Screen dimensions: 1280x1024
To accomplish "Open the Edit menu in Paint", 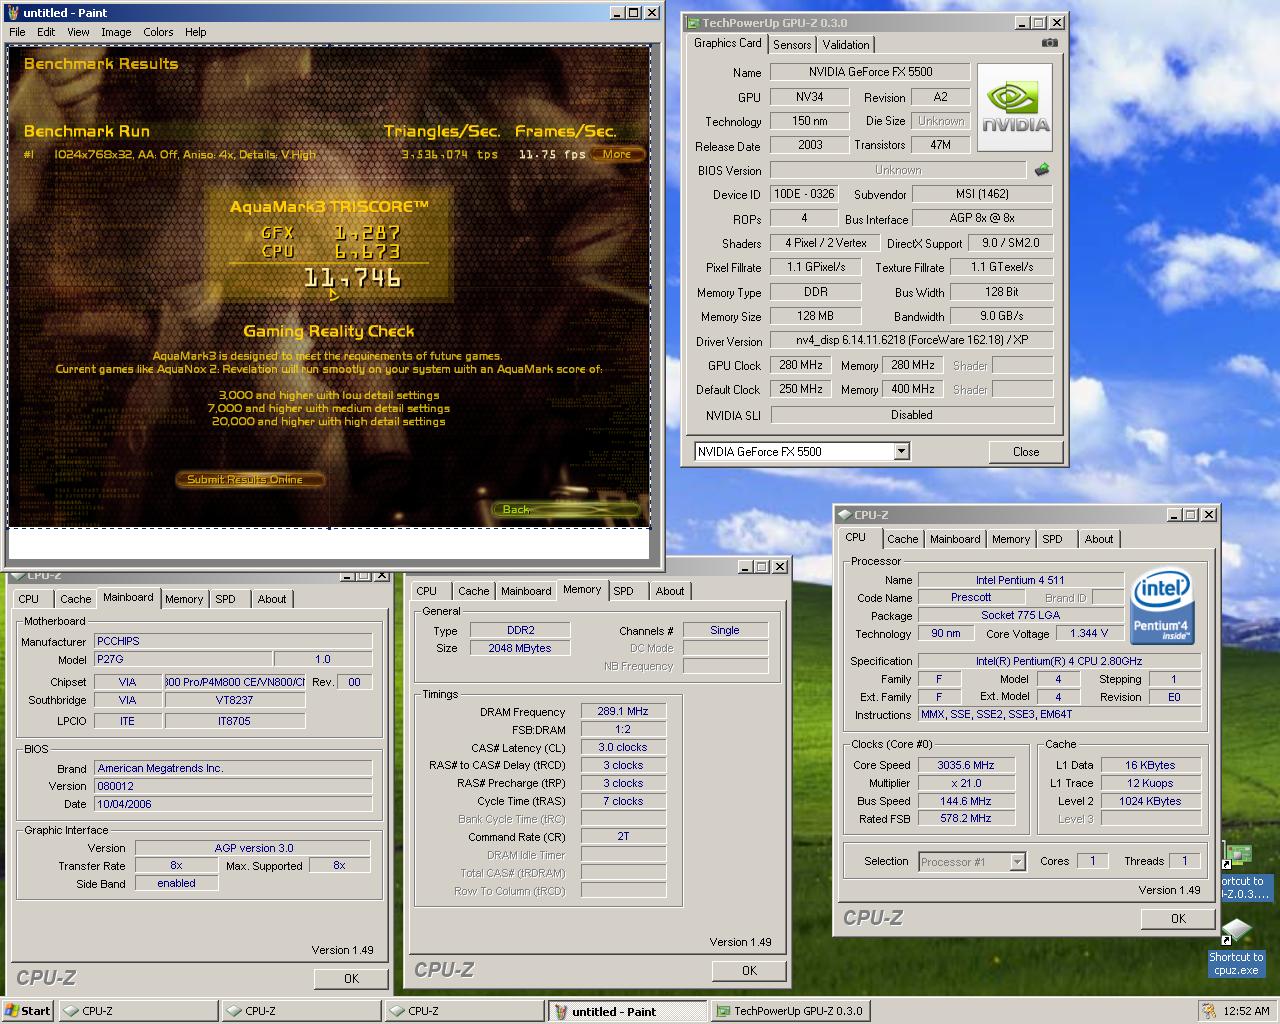I will point(46,32).
